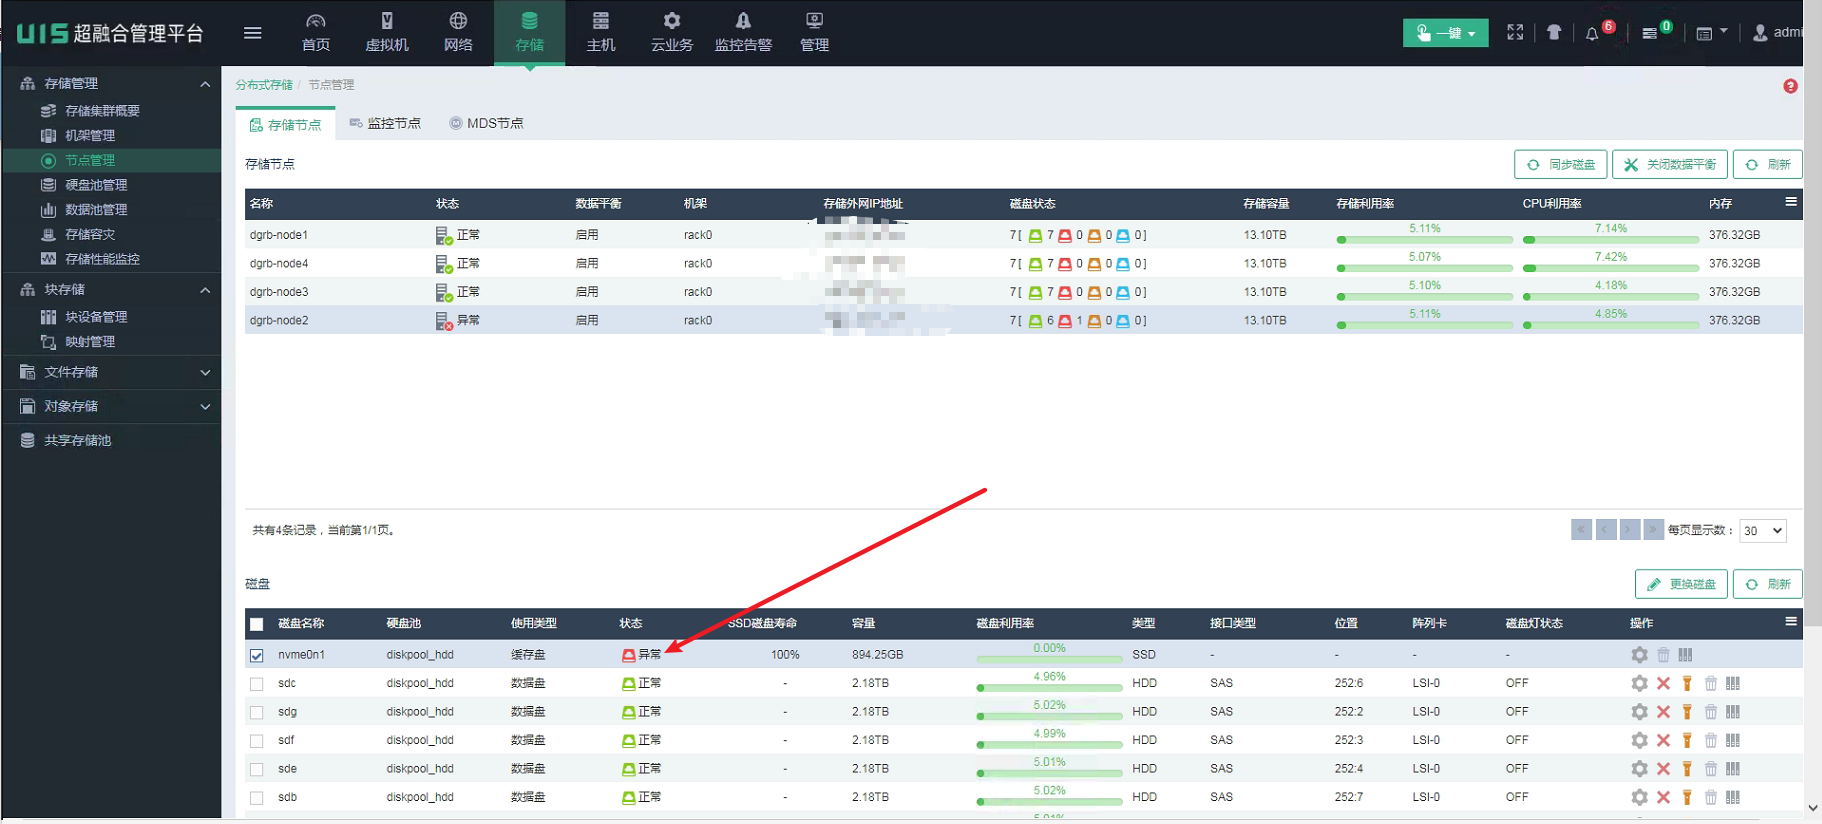Open the 虚拟机 top navigation menu
This screenshot has height=824, width=1822.
tap(387, 33)
